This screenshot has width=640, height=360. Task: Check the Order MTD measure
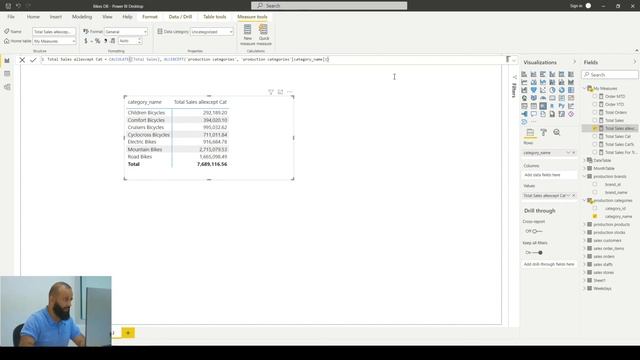595,96
